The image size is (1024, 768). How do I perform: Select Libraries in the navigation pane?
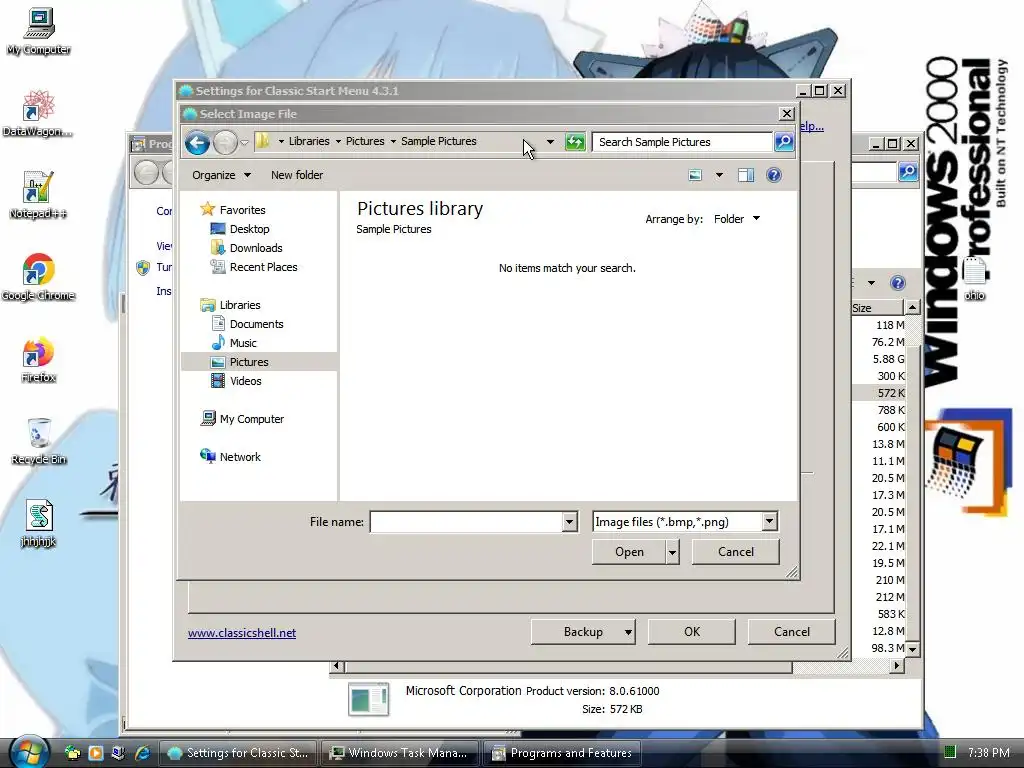(240, 305)
